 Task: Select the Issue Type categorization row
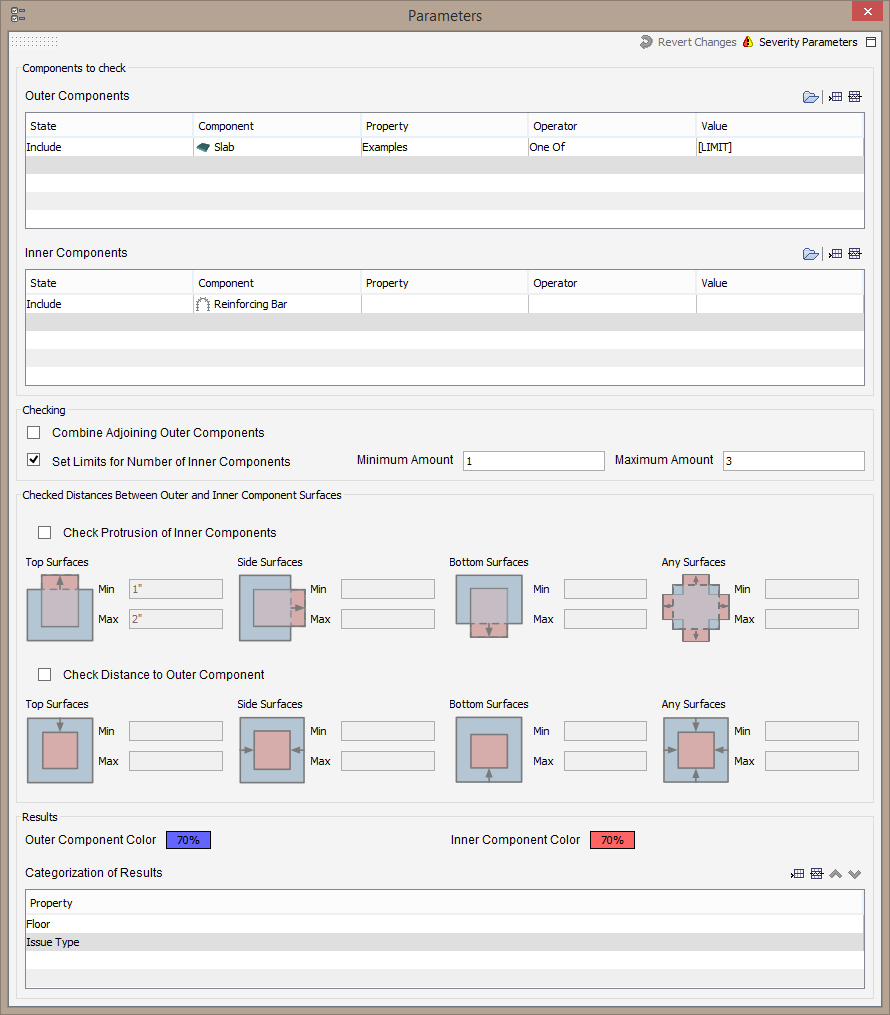(445, 942)
